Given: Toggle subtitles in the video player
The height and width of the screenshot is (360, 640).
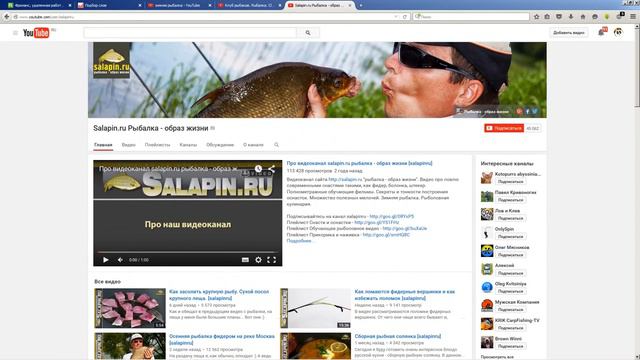Looking at the screenshot, I should point(245,260).
